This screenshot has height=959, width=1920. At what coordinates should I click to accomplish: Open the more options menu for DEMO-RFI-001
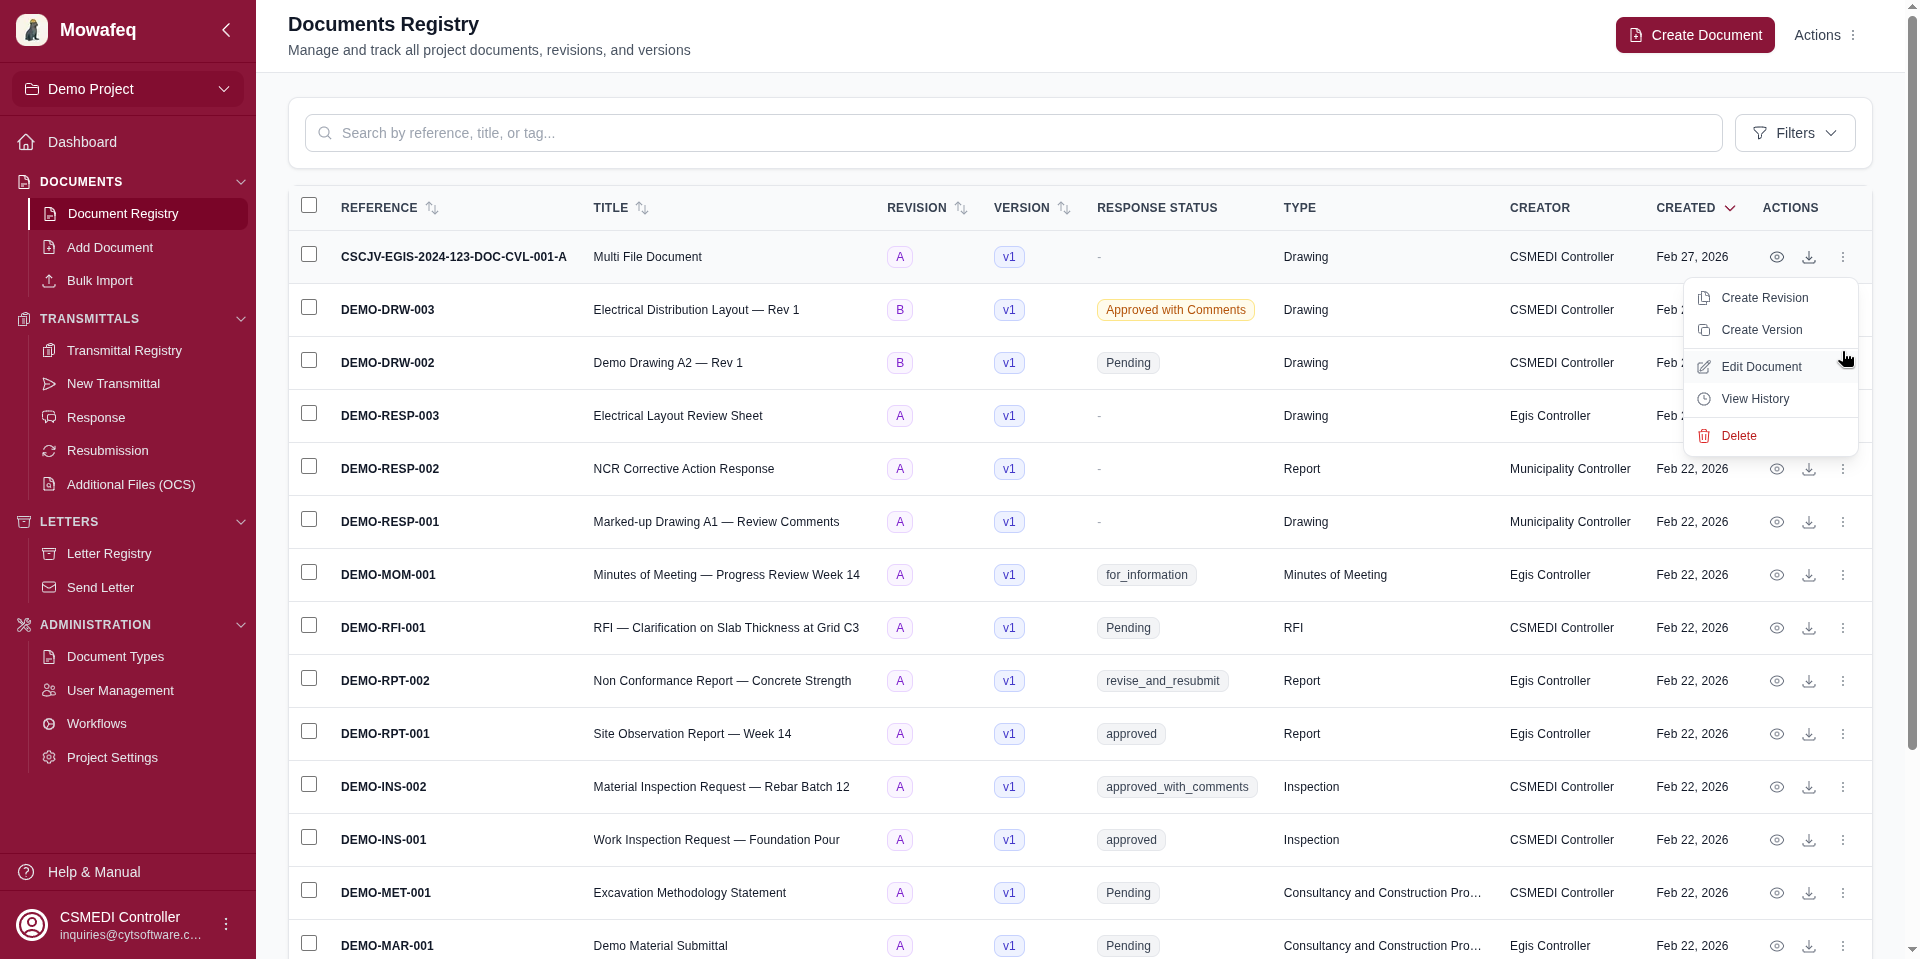pyautogui.click(x=1842, y=628)
